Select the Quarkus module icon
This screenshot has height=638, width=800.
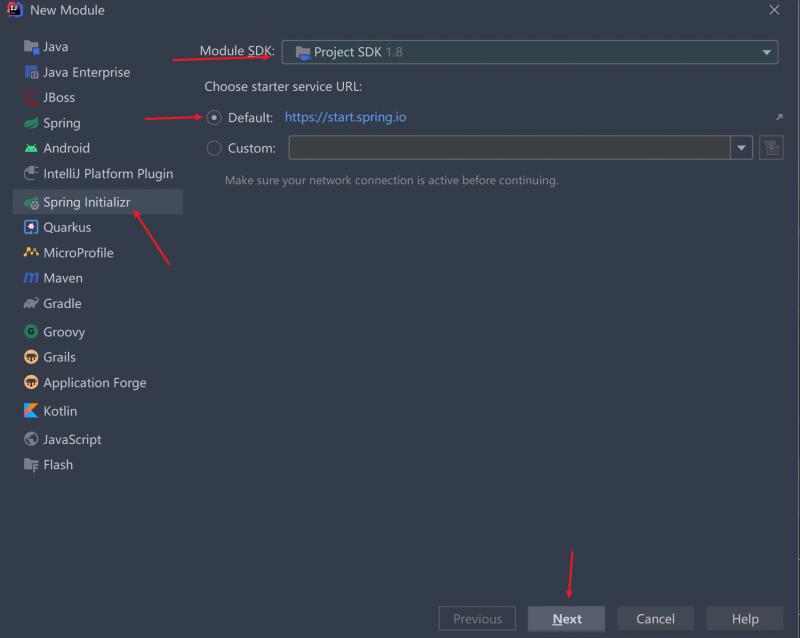(31, 227)
